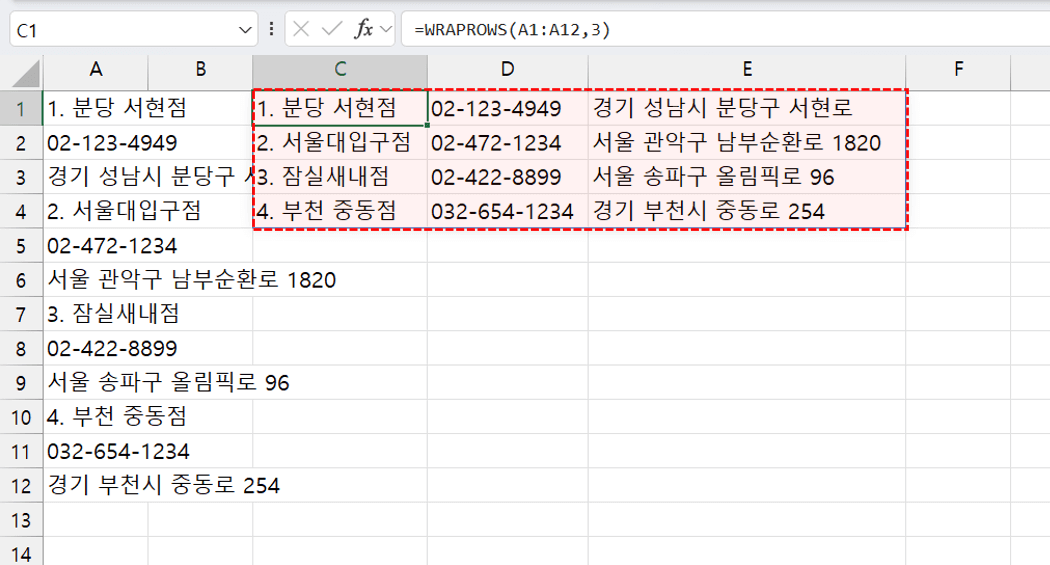
Task: Cancel the formula entry with the X icon
Action: [301, 29]
